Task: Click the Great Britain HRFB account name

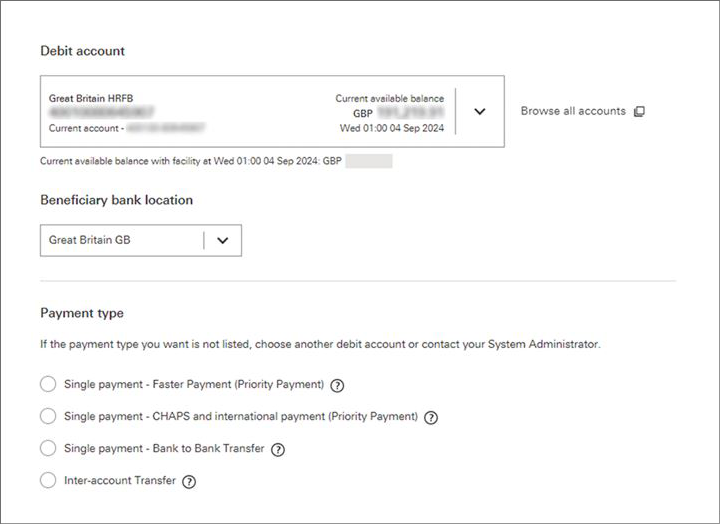Action: tap(91, 98)
